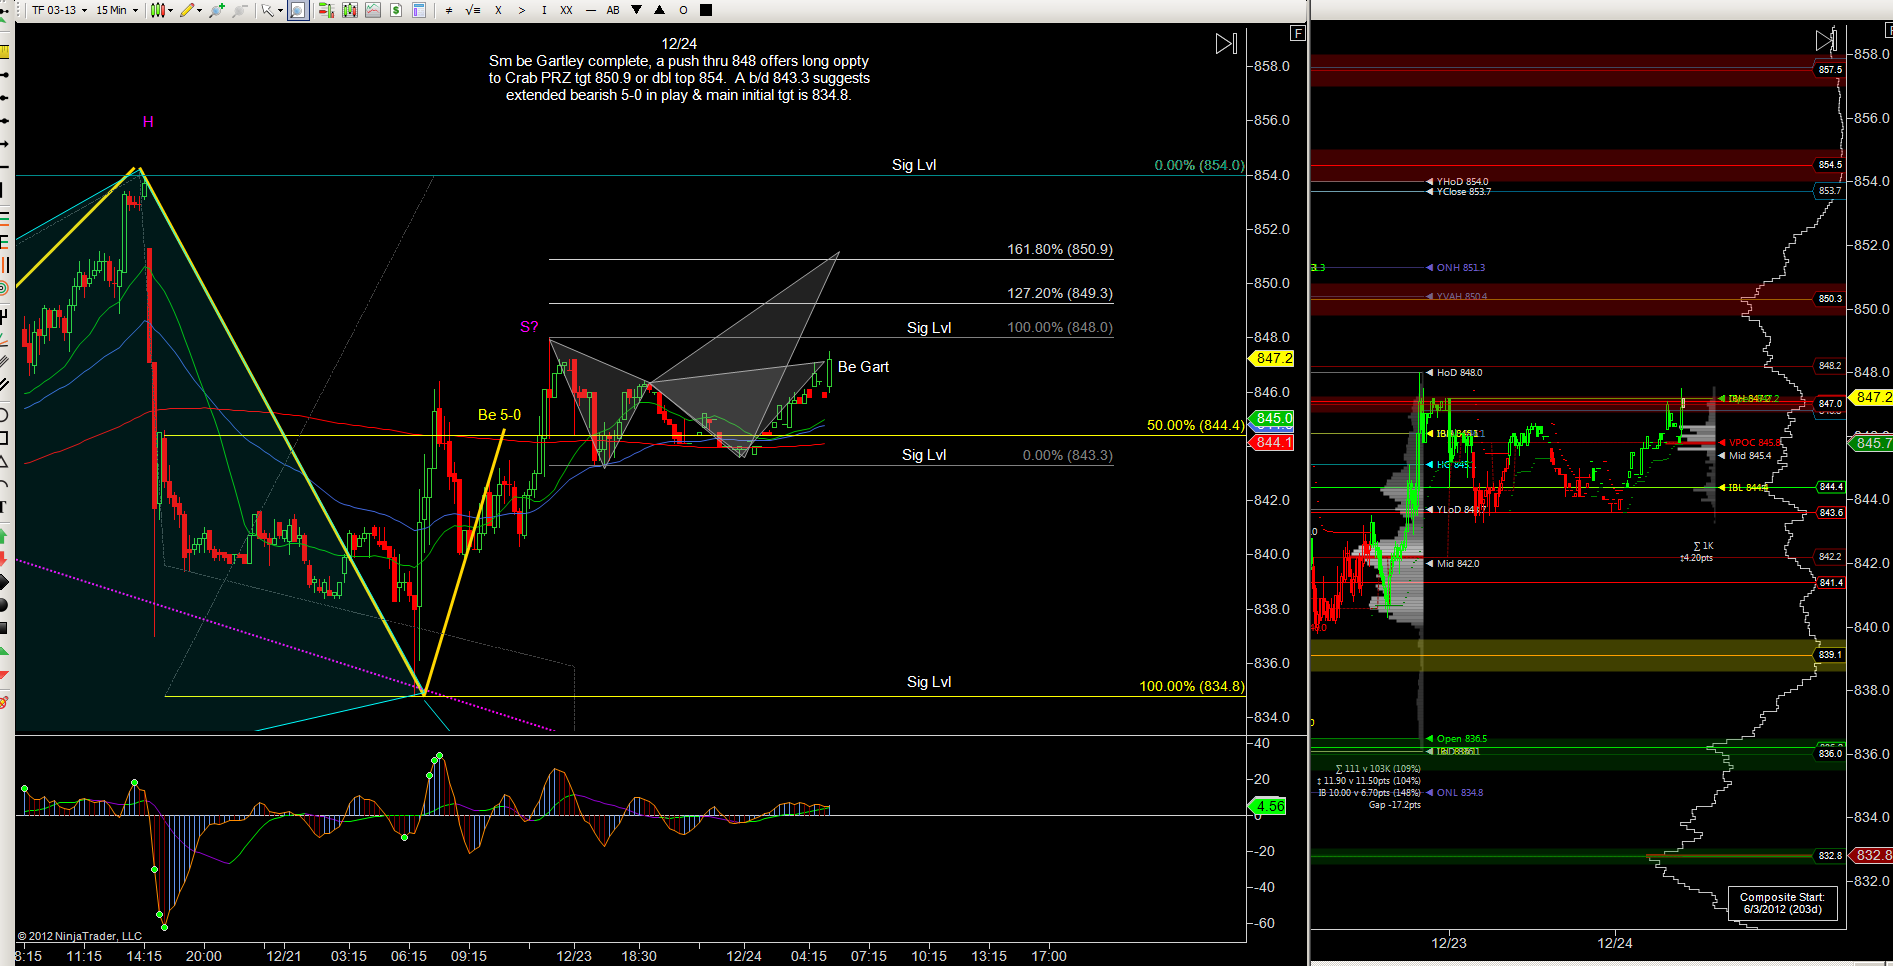Open the chart Properties icon
This screenshot has height=966, width=1893.
tap(419, 10)
